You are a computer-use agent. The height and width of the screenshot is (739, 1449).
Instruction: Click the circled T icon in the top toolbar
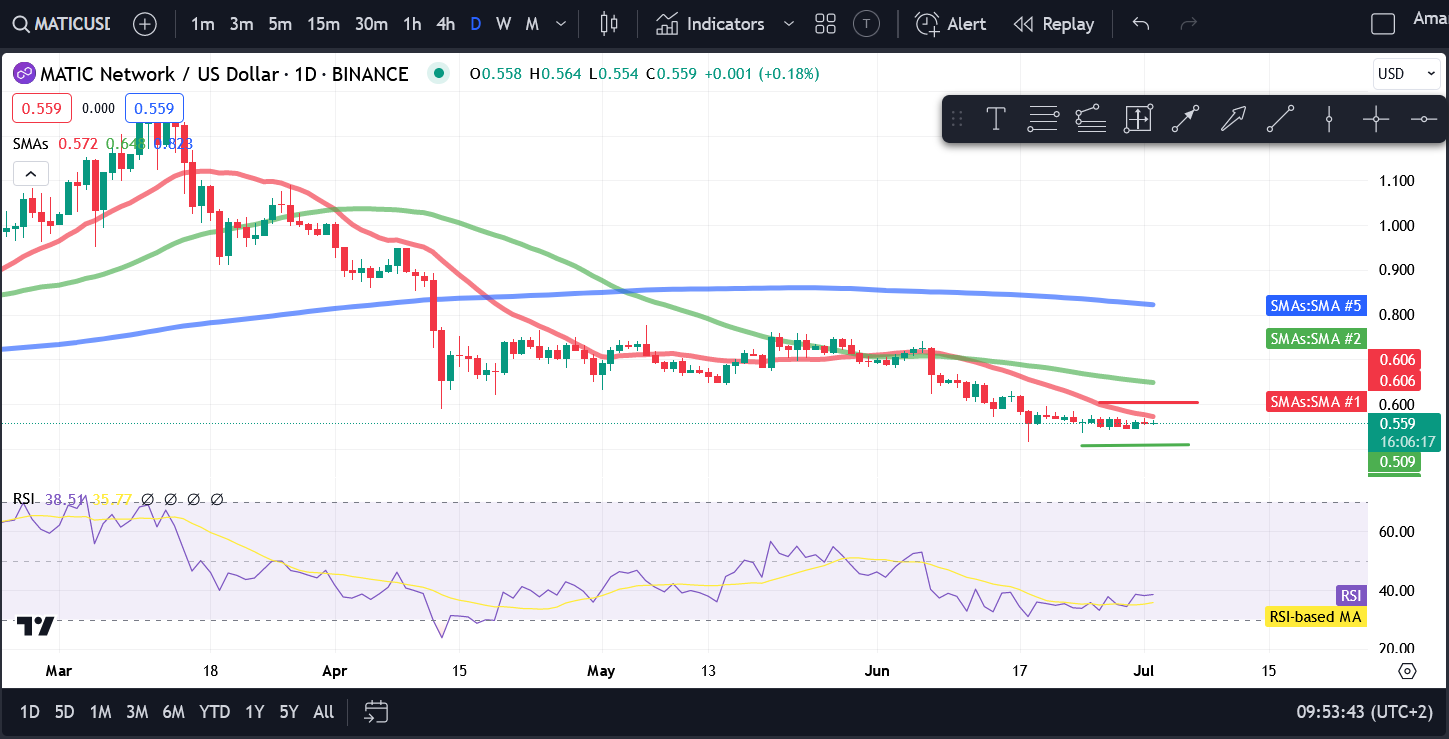[x=868, y=24]
